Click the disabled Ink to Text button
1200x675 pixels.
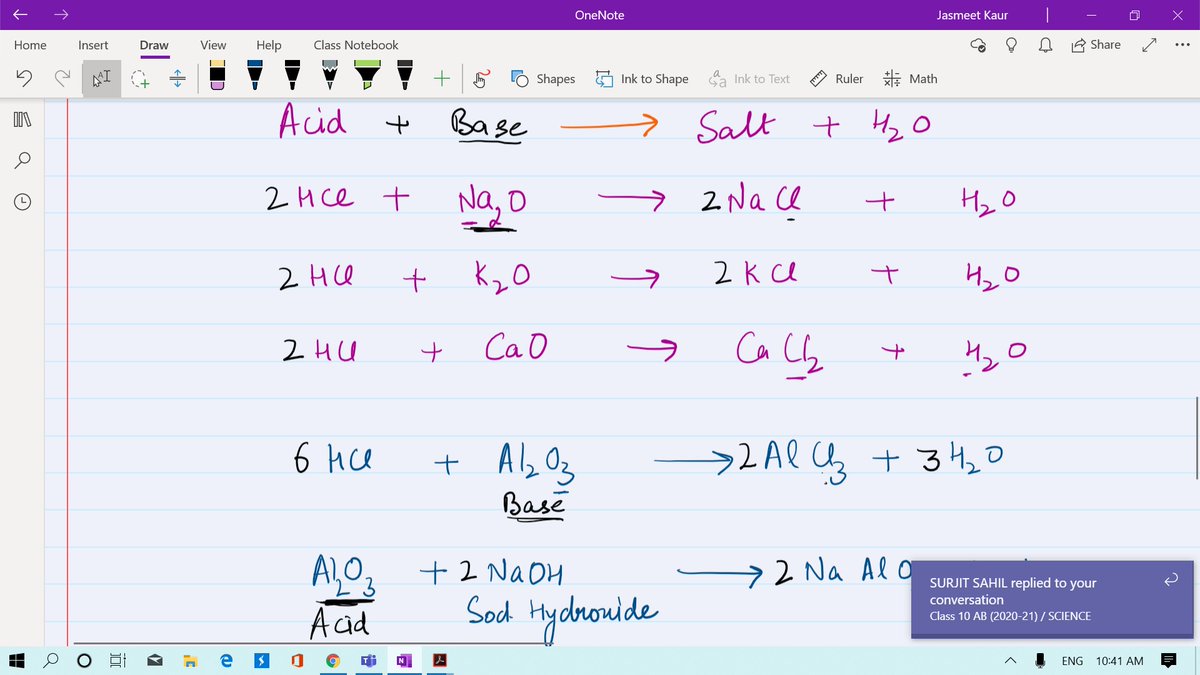pos(749,78)
